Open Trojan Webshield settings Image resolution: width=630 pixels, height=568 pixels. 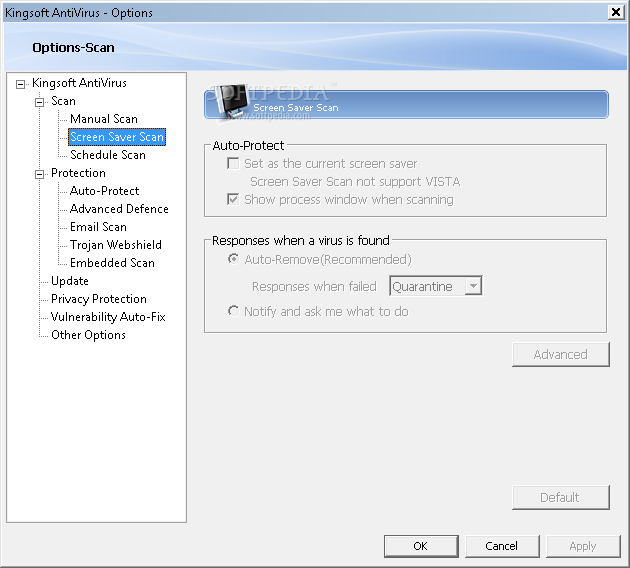coord(116,245)
